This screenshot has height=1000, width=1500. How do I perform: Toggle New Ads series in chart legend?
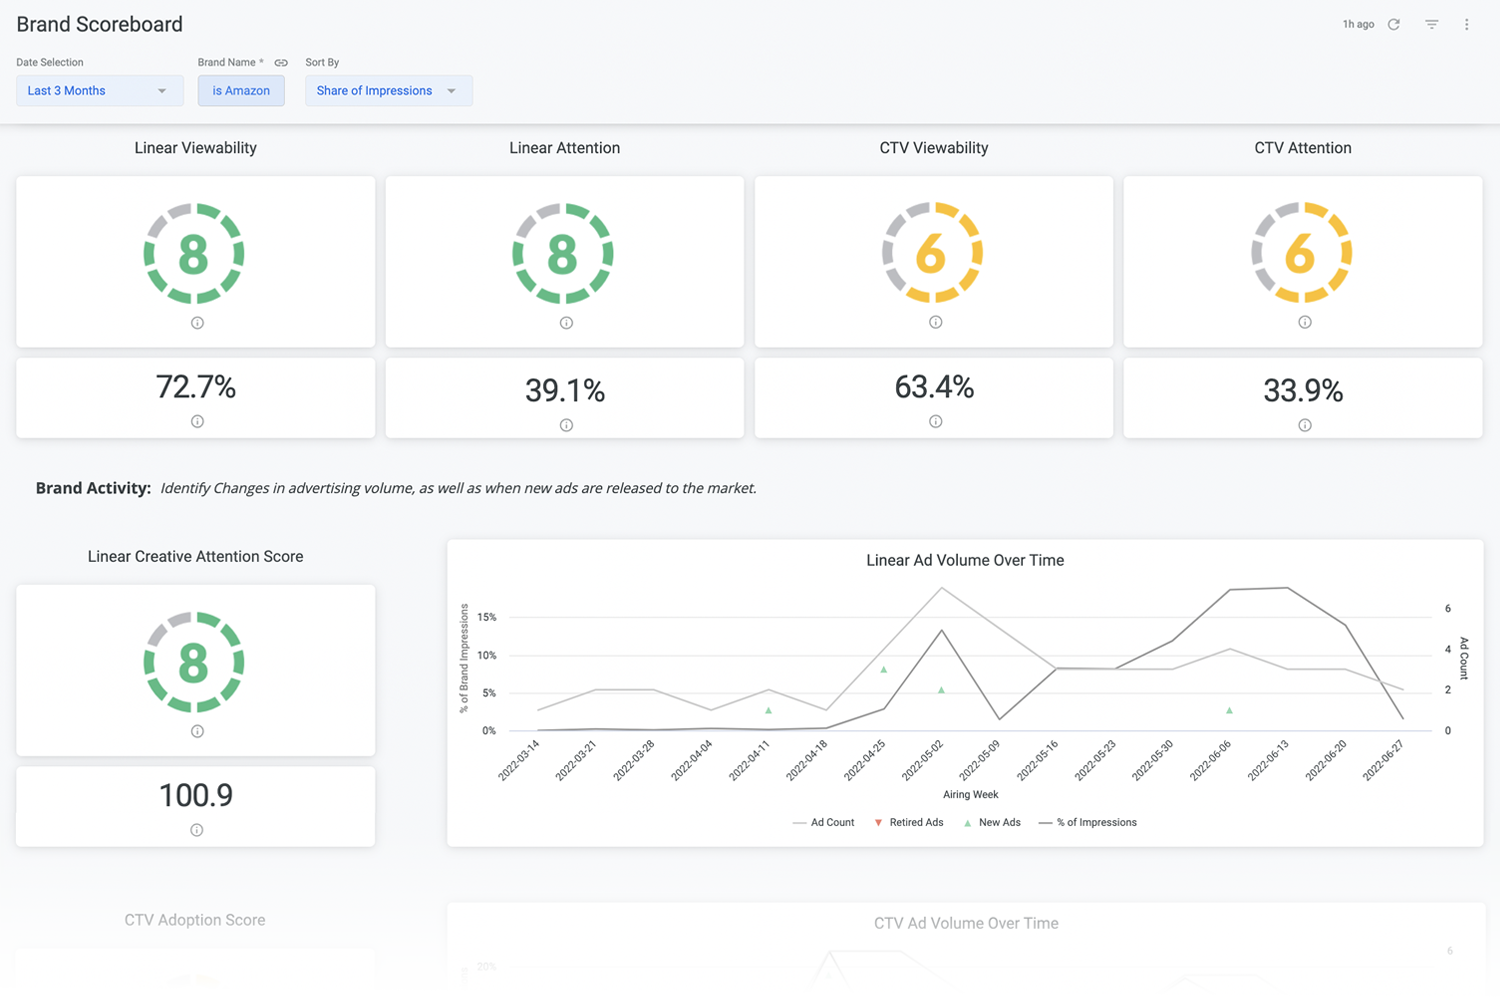991,822
